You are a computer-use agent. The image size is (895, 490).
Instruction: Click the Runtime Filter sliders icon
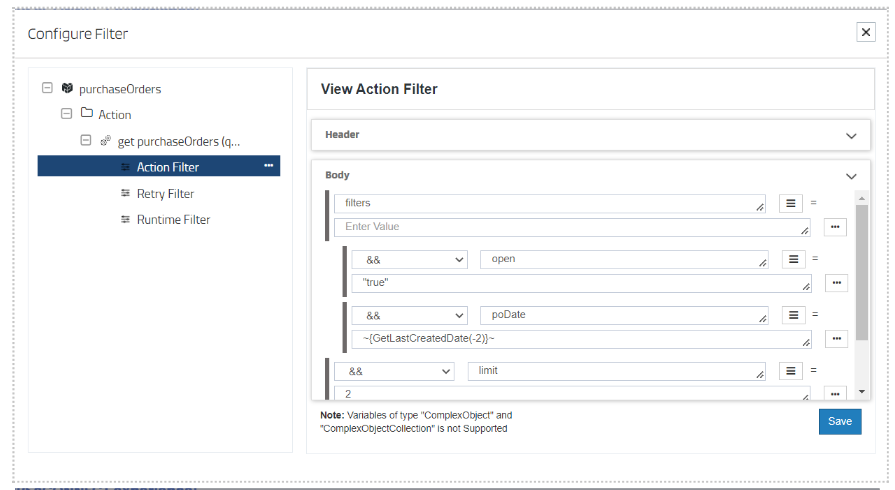125,219
